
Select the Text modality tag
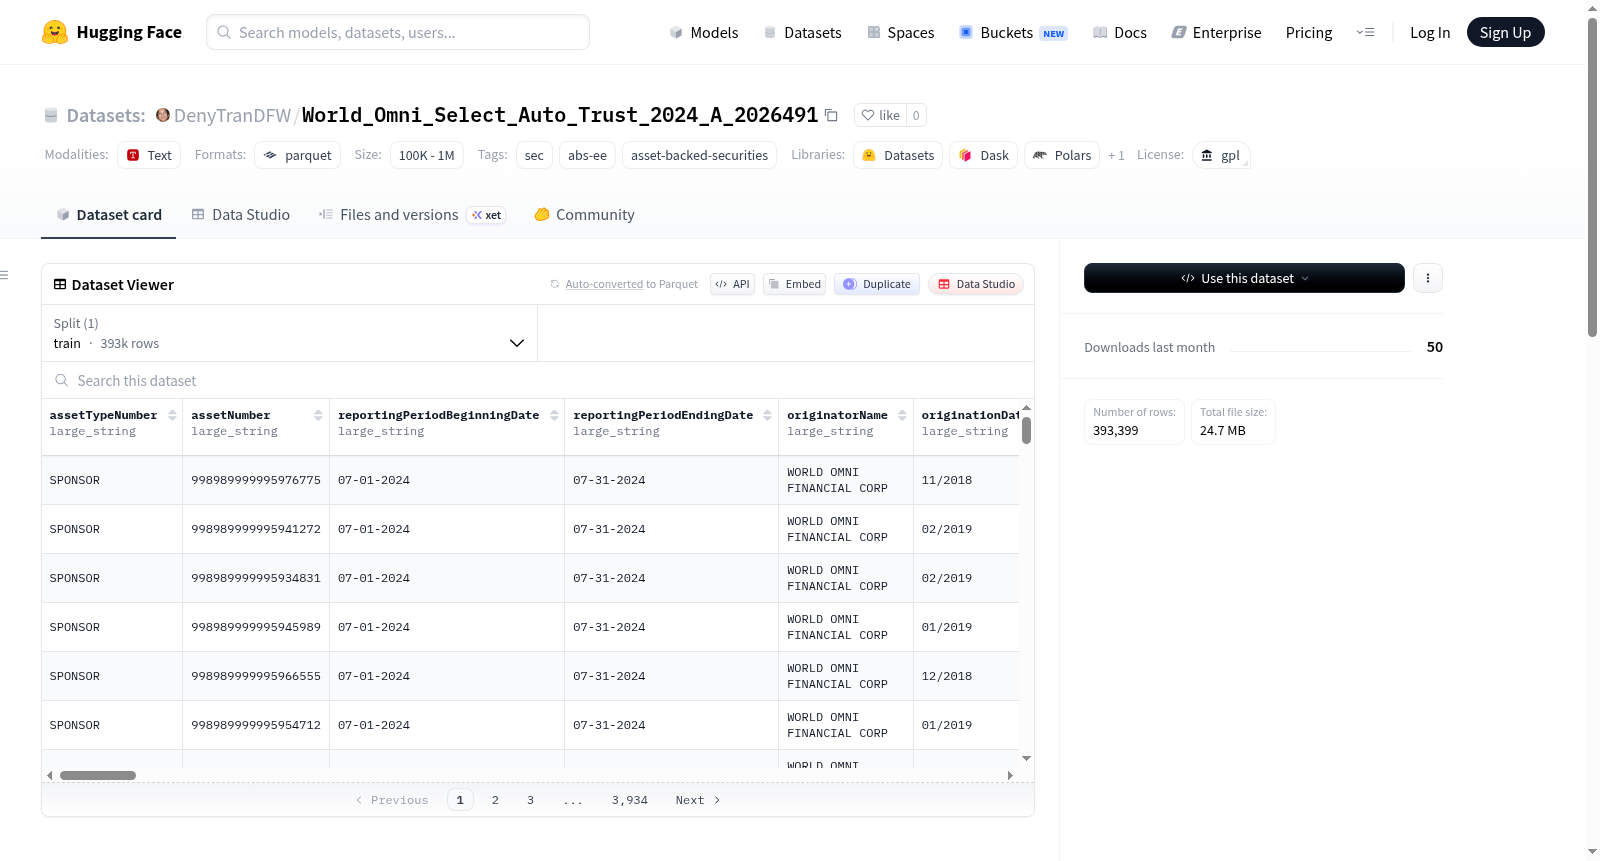149,155
